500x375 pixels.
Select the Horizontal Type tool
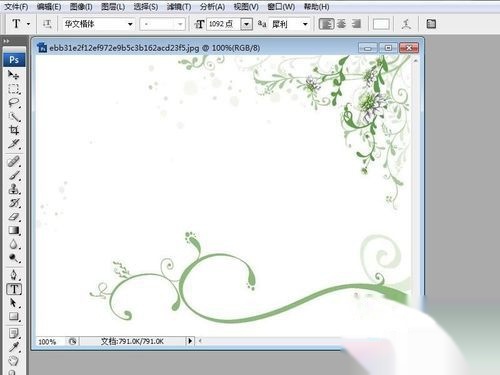(14, 289)
